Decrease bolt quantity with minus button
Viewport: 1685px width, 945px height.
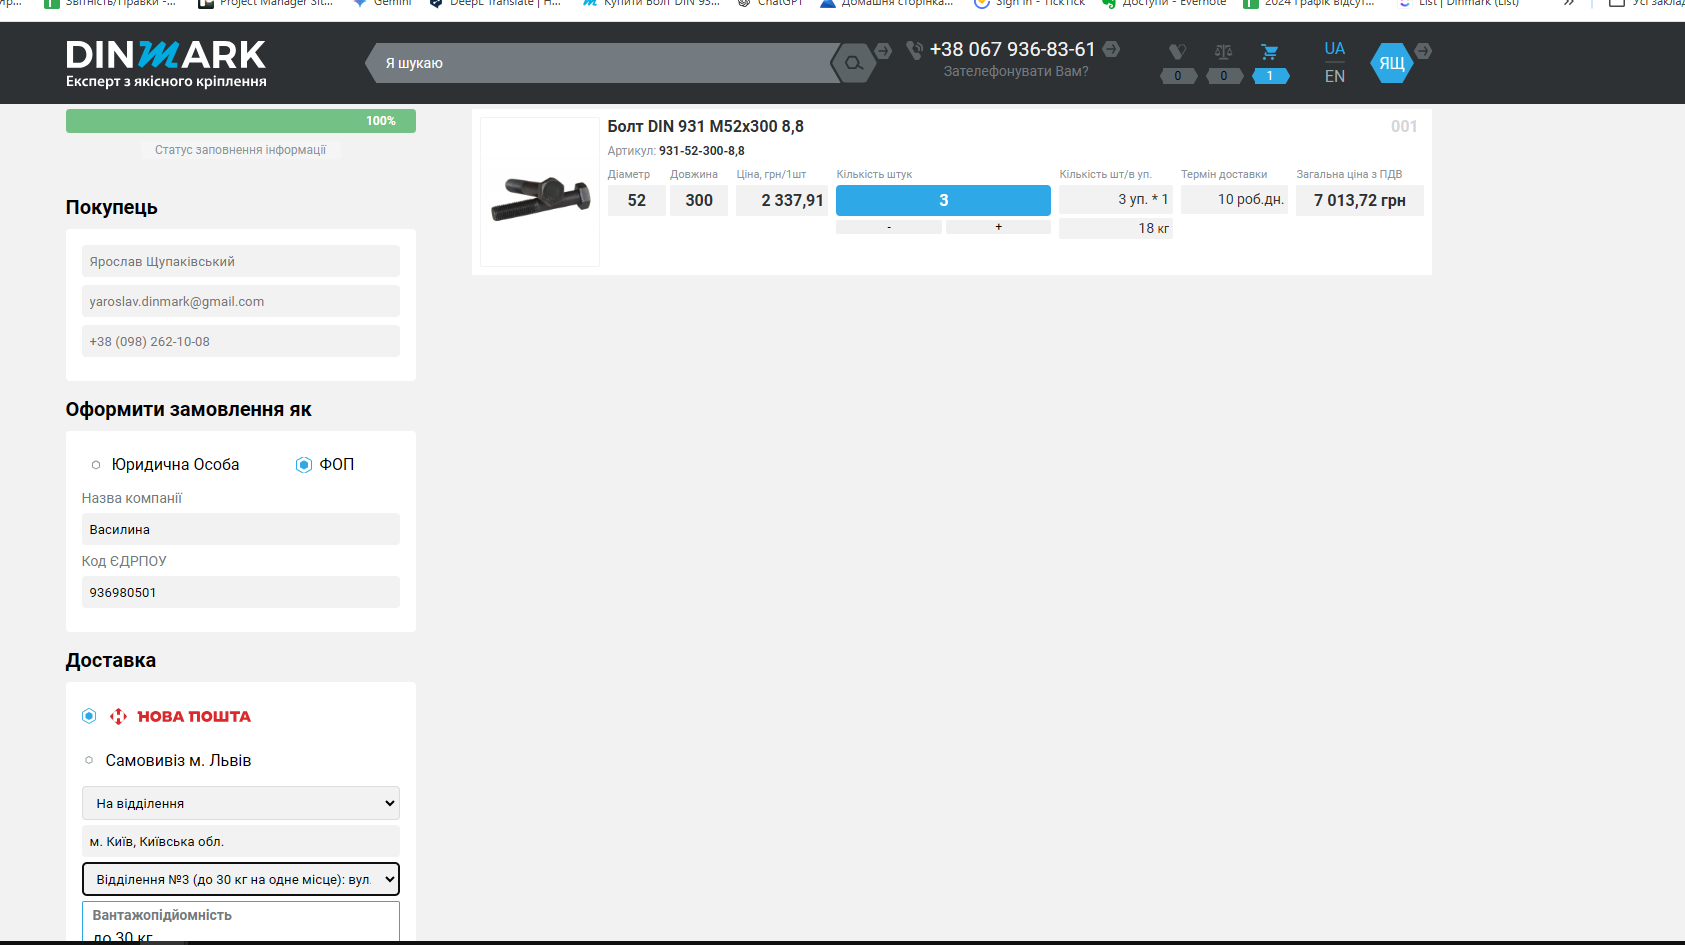889,227
